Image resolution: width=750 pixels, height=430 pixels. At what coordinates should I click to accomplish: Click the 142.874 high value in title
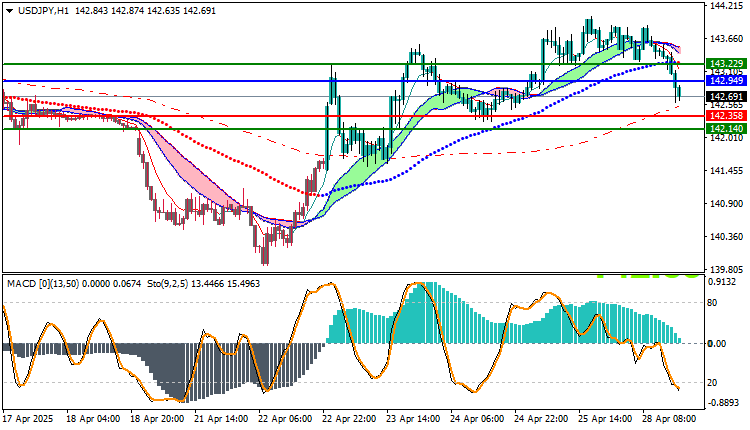[x=127, y=11]
